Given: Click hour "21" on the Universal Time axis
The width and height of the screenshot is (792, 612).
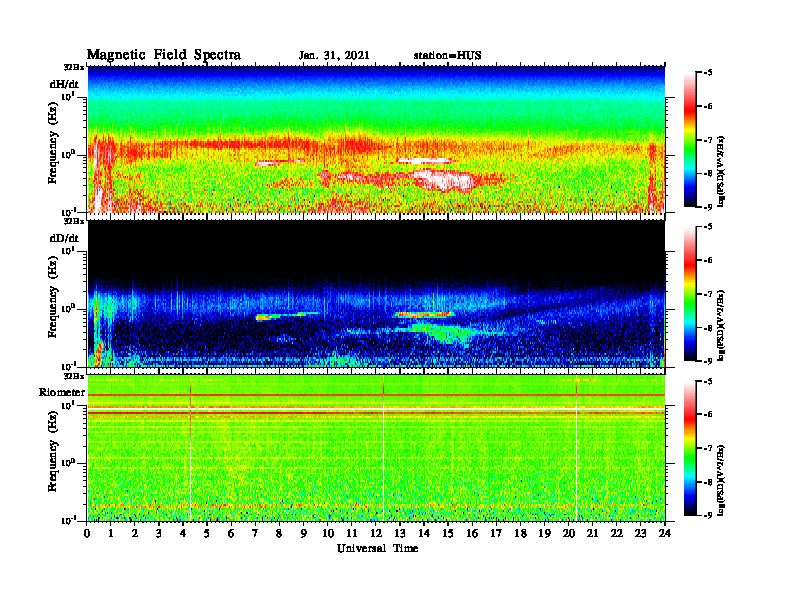Looking at the screenshot, I should (592, 533).
